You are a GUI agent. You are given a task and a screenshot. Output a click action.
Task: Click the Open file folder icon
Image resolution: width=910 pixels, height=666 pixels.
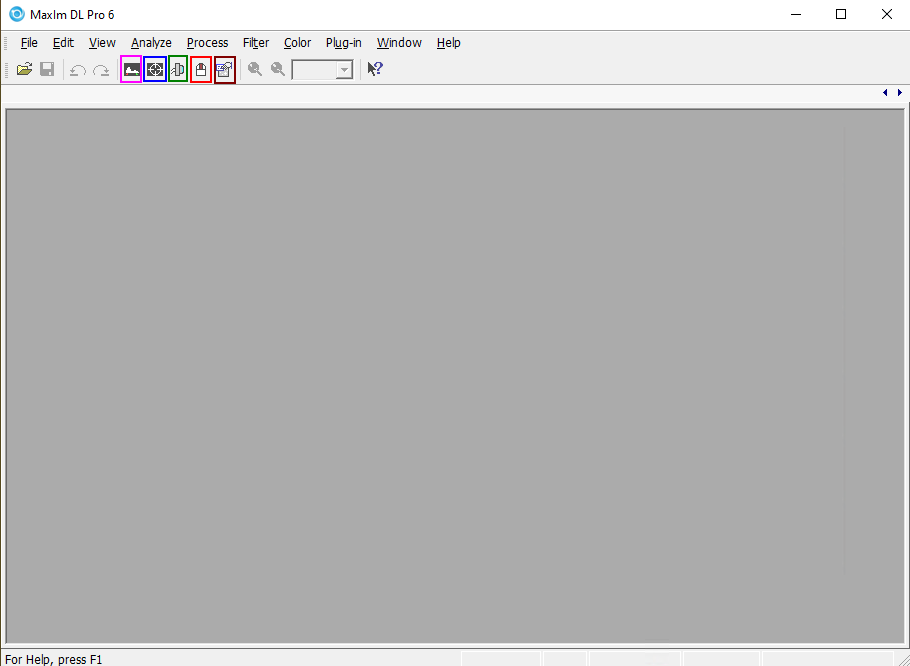tap(25, 70)
